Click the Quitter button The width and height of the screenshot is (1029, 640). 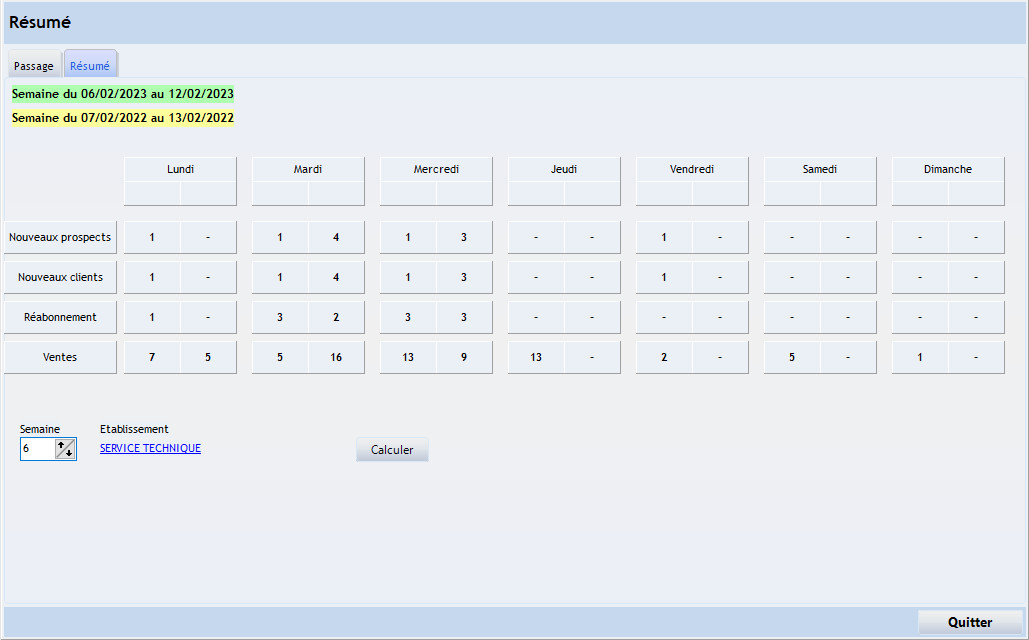968,622
